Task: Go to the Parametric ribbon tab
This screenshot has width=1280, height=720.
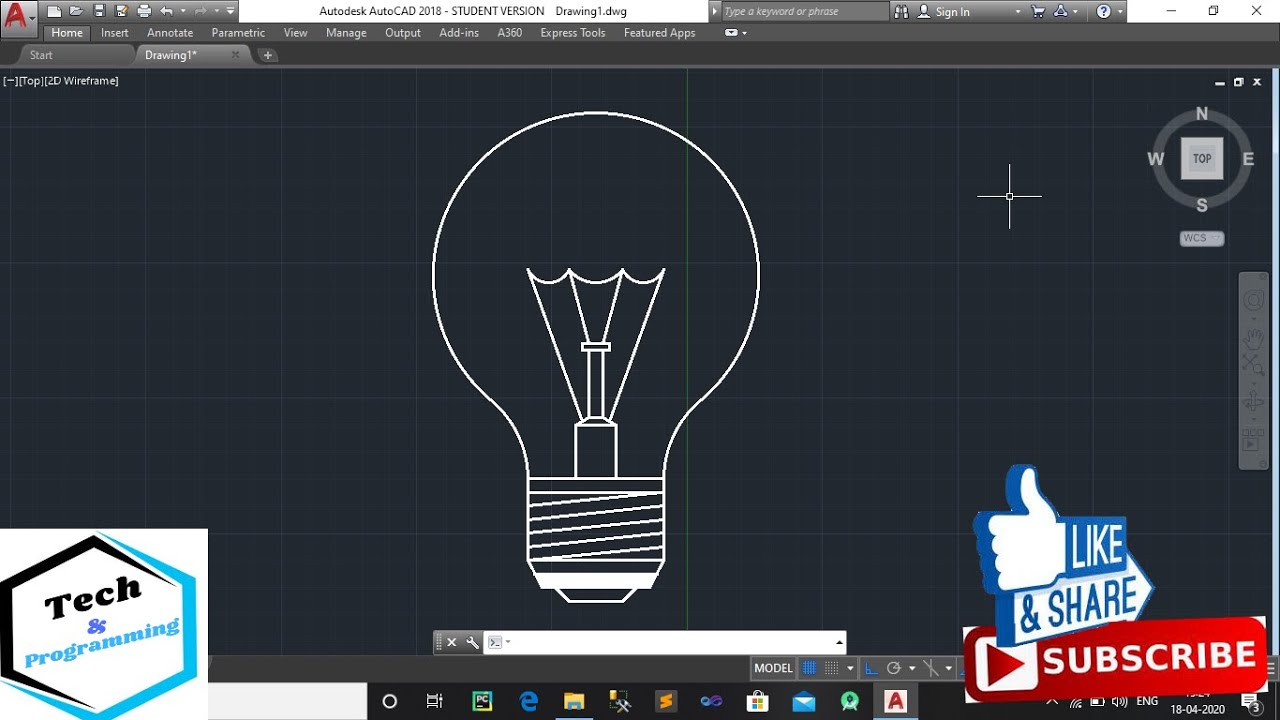Action: tap(238, 33)
